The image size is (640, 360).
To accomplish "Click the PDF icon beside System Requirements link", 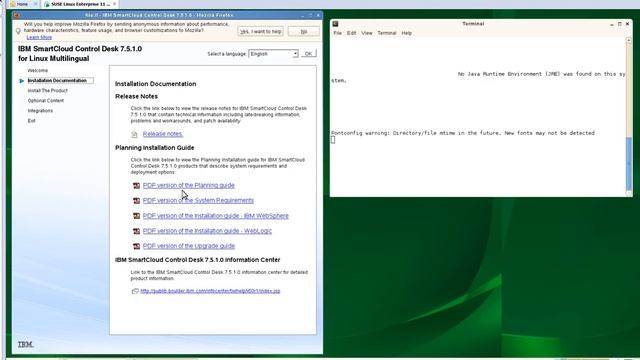I will (x=137, y=201).
